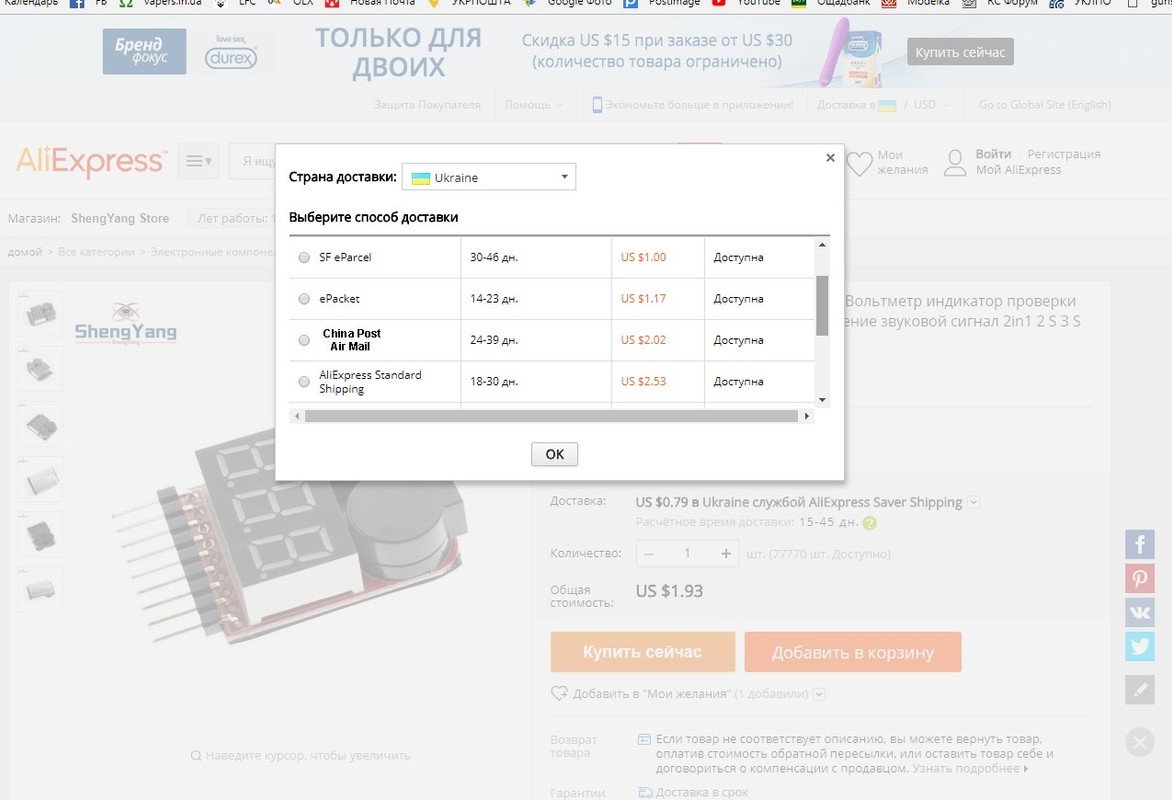
Task: Close the shipping method dialog
Action: [x=830, y=158]
